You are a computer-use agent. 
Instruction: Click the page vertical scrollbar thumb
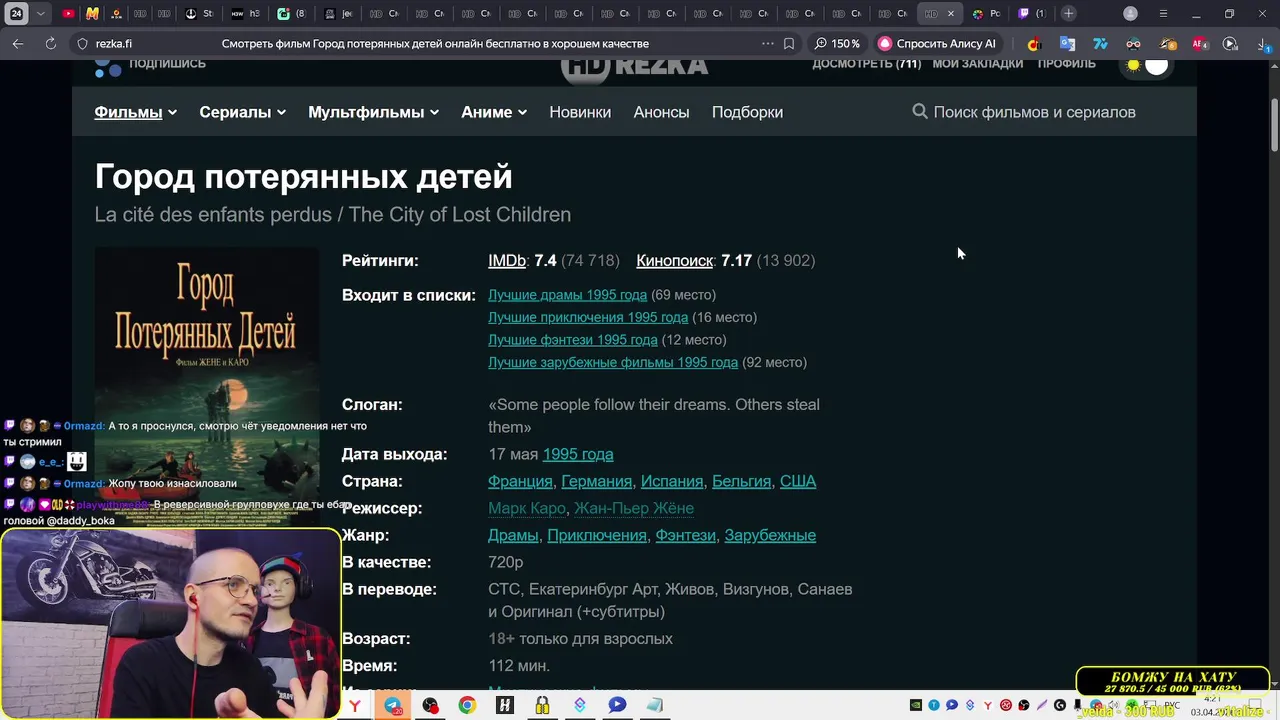[x=1274, y=125]
